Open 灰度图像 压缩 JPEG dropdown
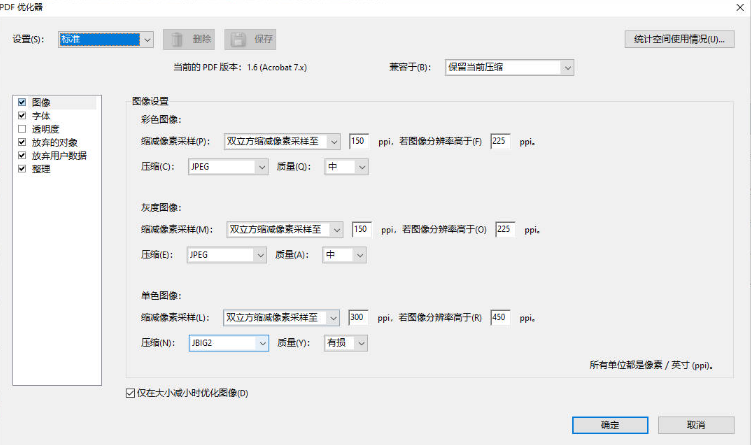The width and height of the screenshot is (751, 445). tap(227, 255)
